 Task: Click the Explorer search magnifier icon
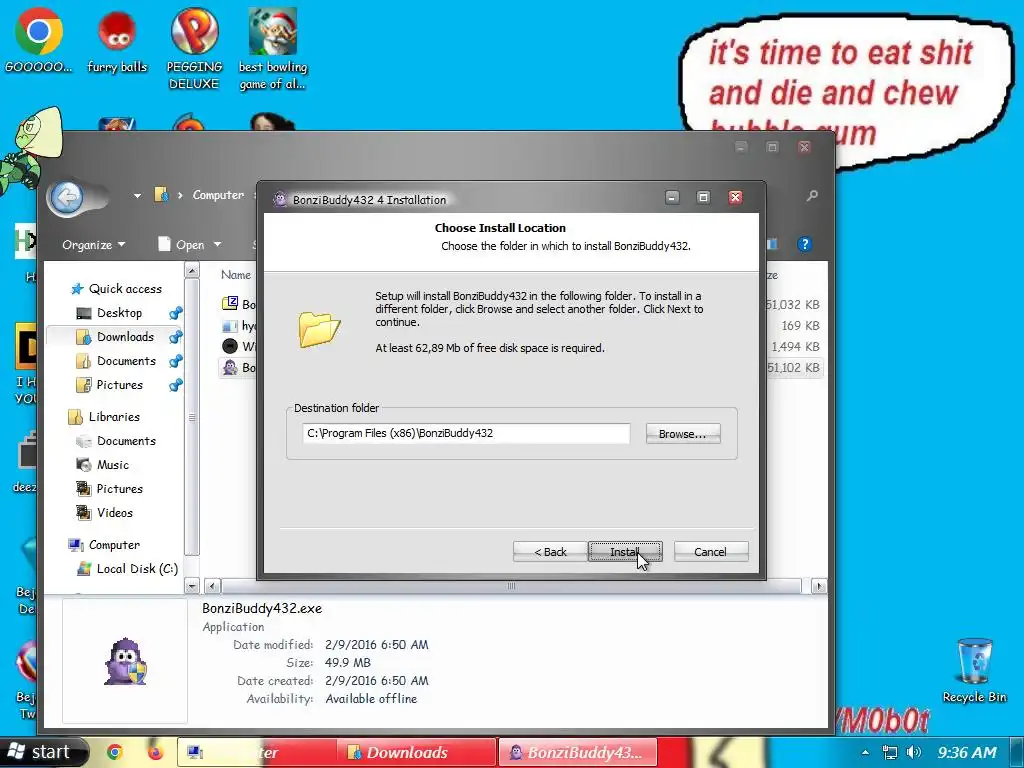[812, 195]
